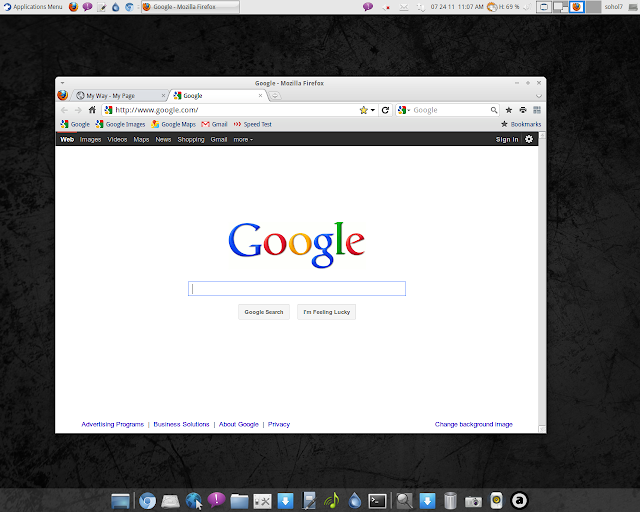The width and height of the screenshot is (640, 512).
Task: Open the drive disk icon in dock
Action: (x=170, y=501)
